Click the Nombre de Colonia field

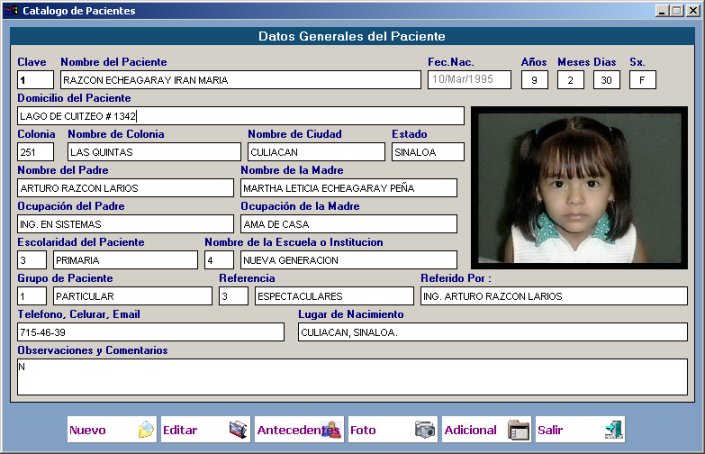coord(154,152)
